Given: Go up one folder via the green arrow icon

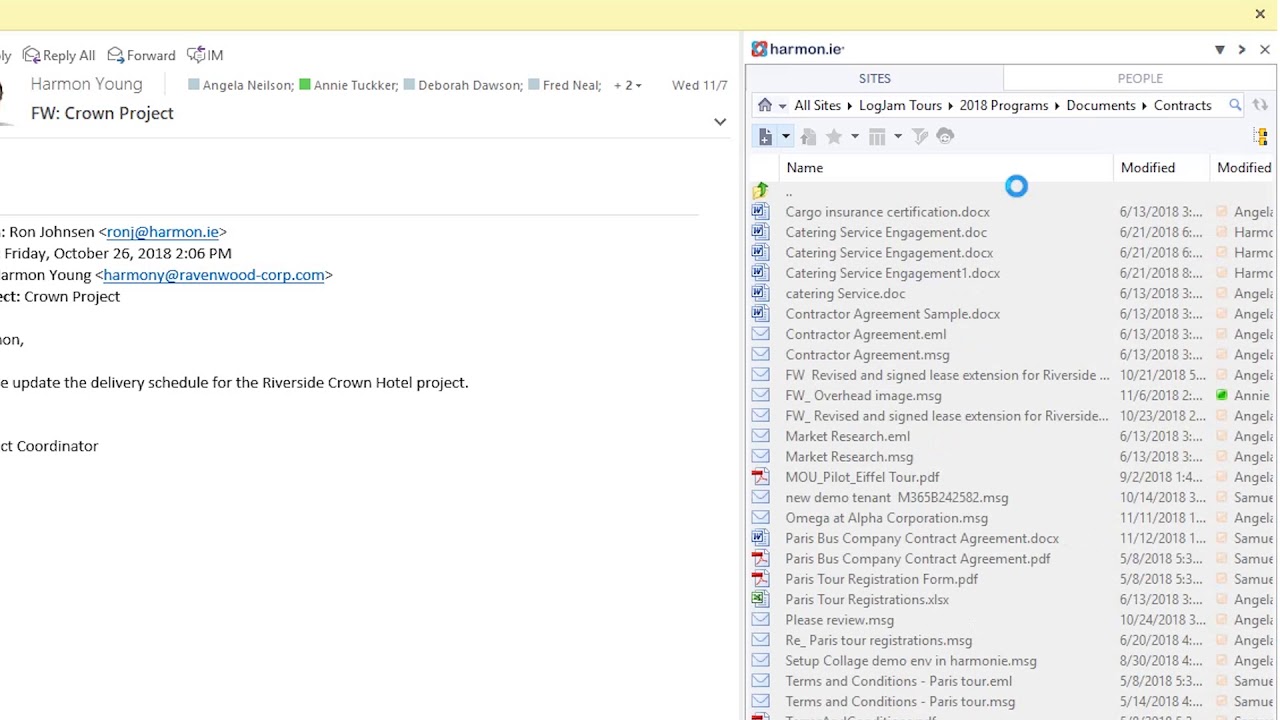Looking at the screenshot, I should coord(761,190).
